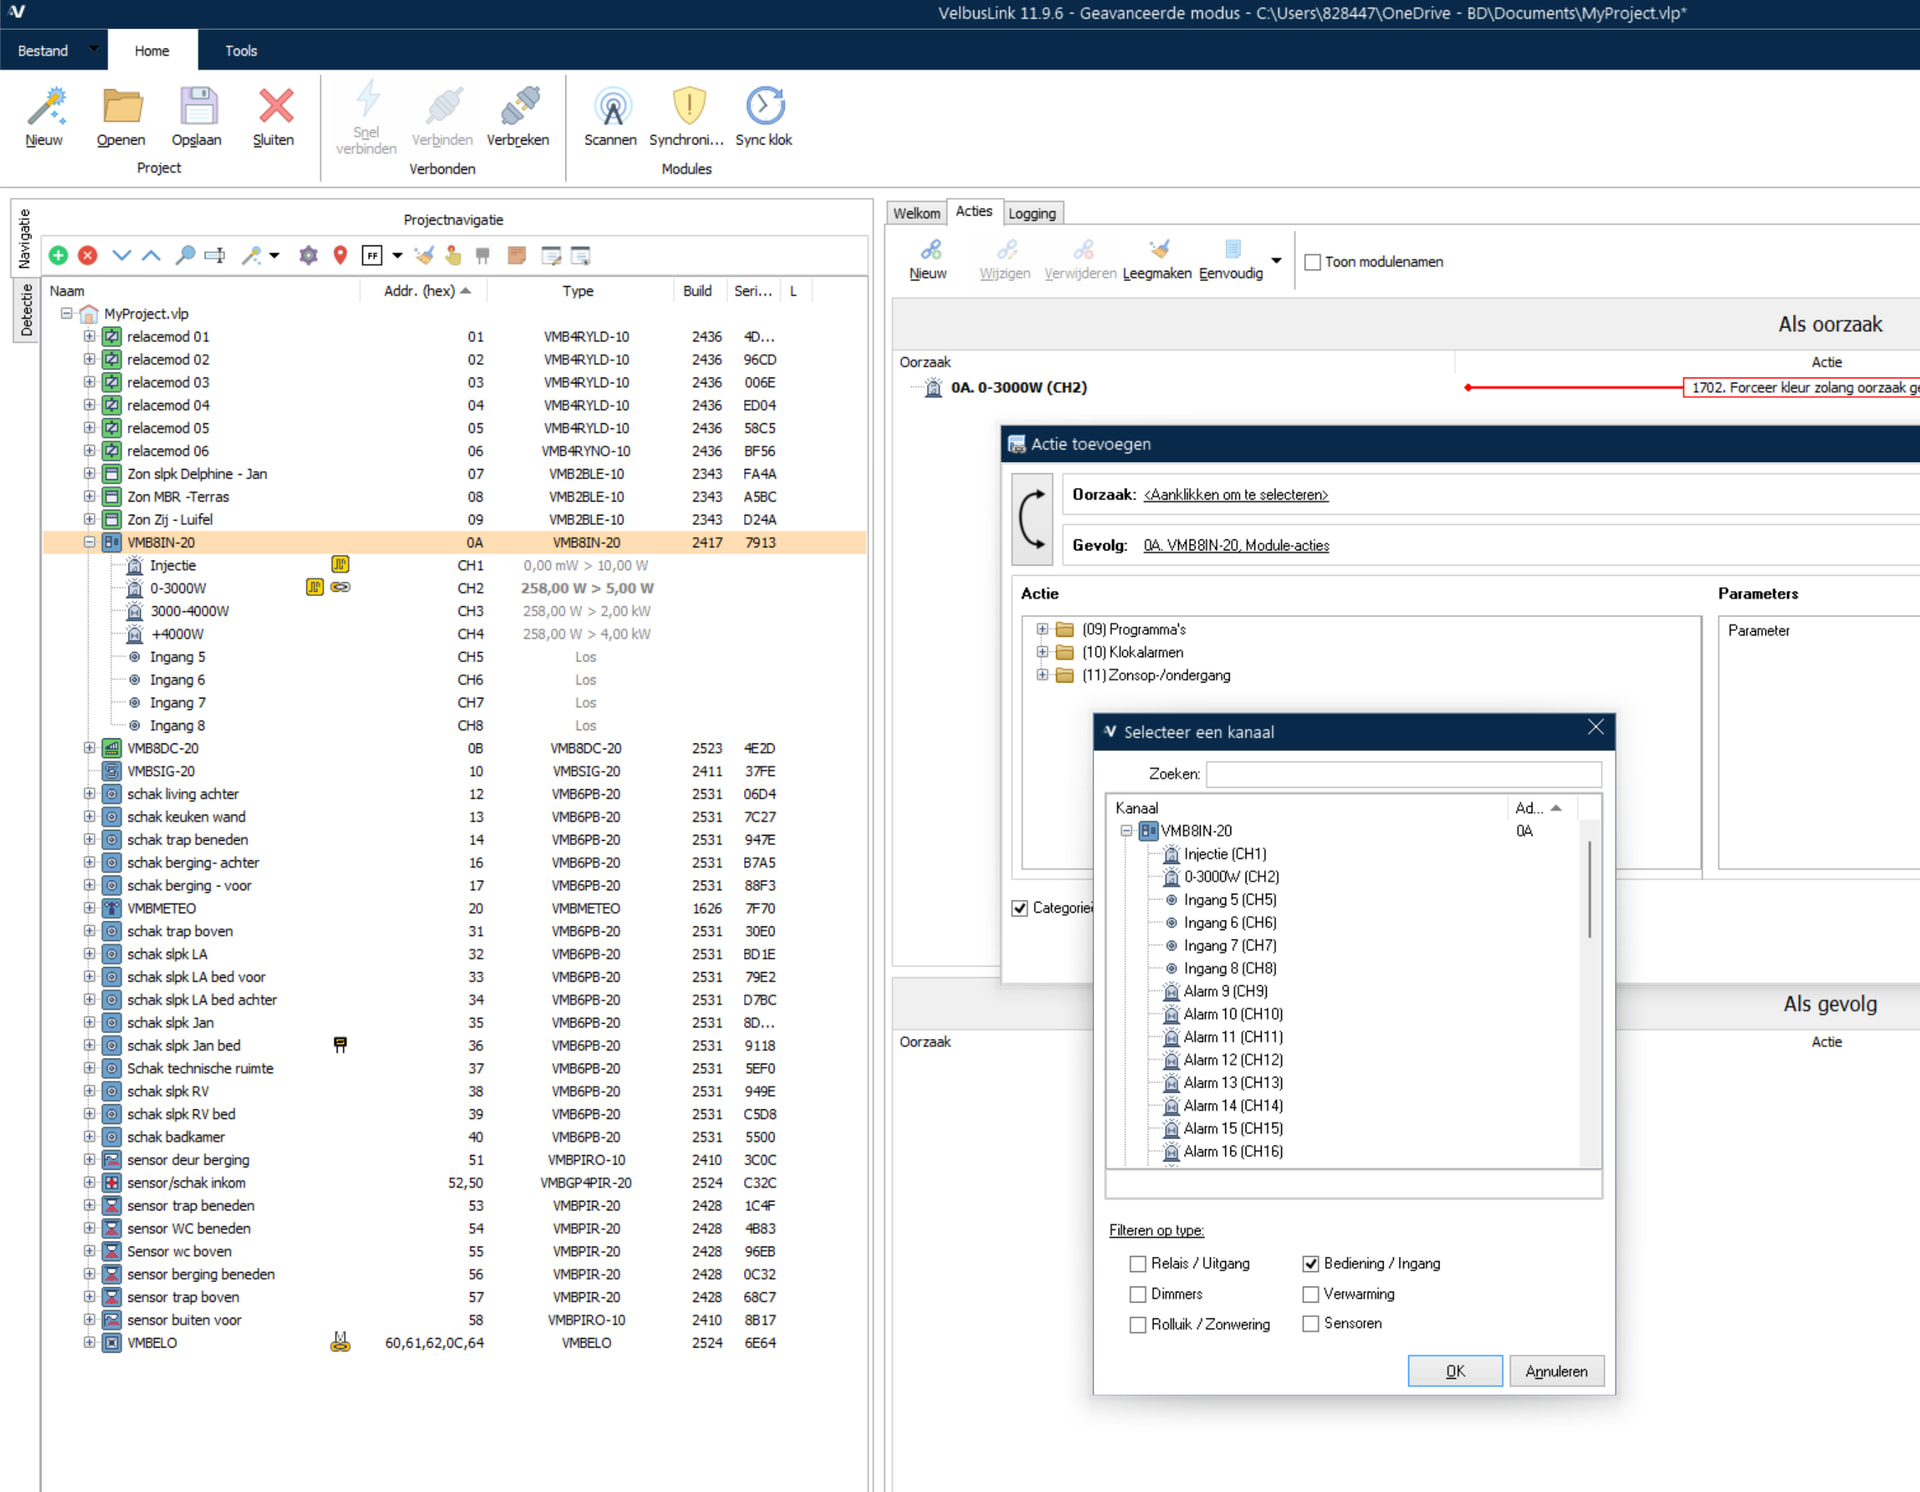The height and width of the screenshot is (1492, 1920).
Task: Collapse VMB8IN-20 in channel selector tree
Action: point(1126,831)
